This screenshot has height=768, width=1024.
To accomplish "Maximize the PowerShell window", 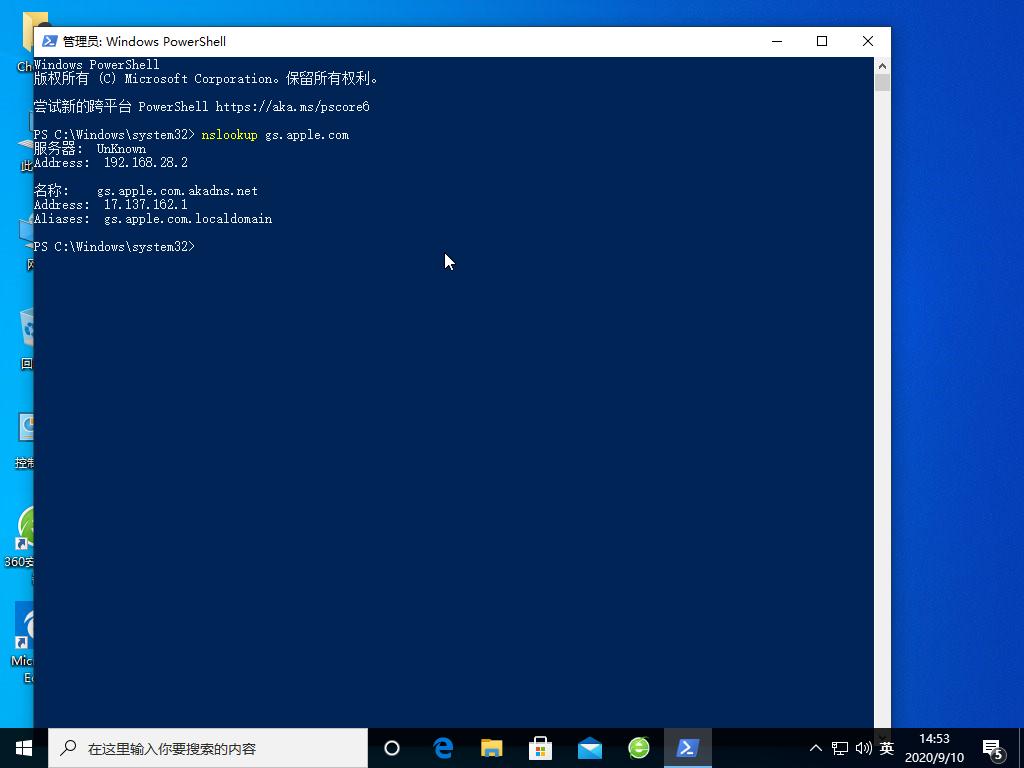I will pos(822,41).
